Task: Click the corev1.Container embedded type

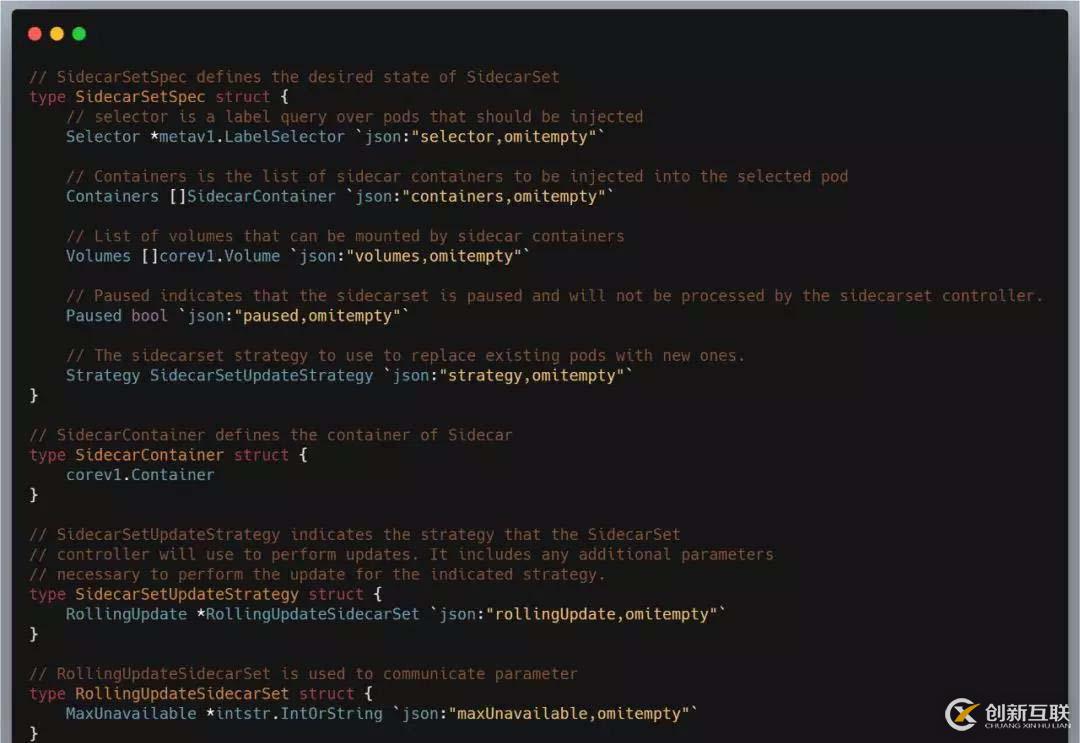Action: (x=140, y=474)
